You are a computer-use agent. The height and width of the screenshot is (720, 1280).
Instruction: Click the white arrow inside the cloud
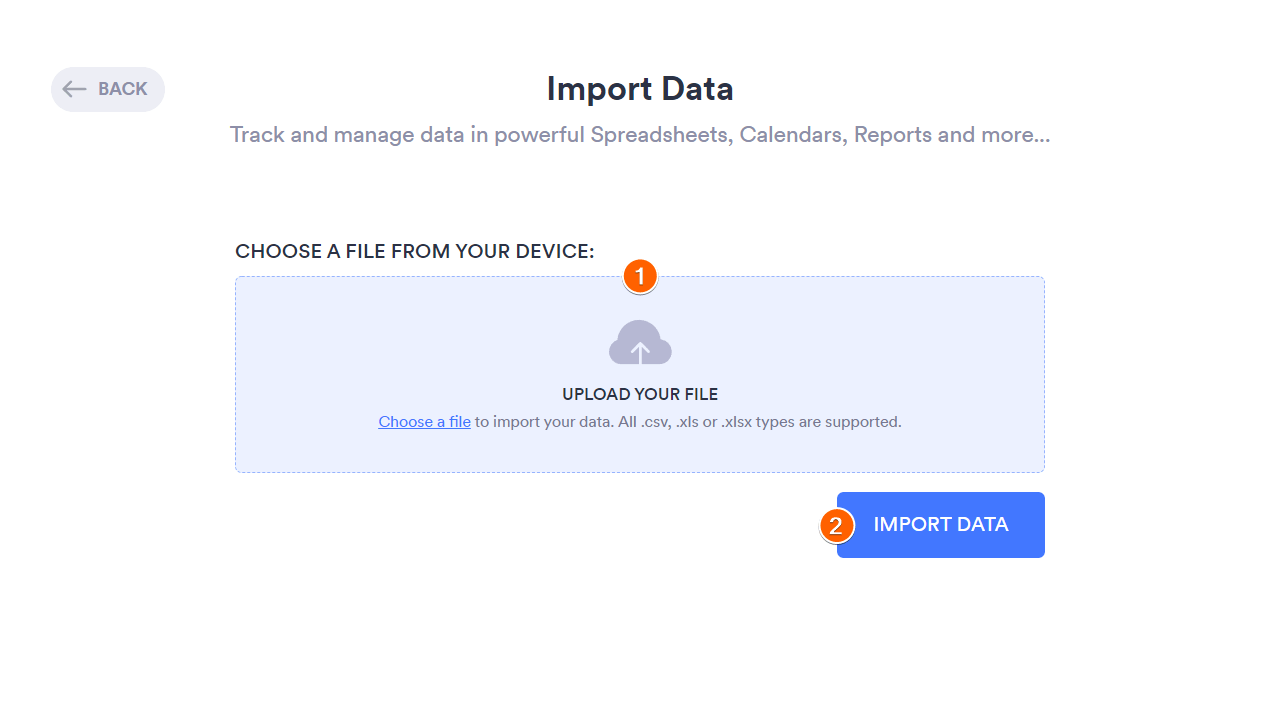click(x=640, y=351)
